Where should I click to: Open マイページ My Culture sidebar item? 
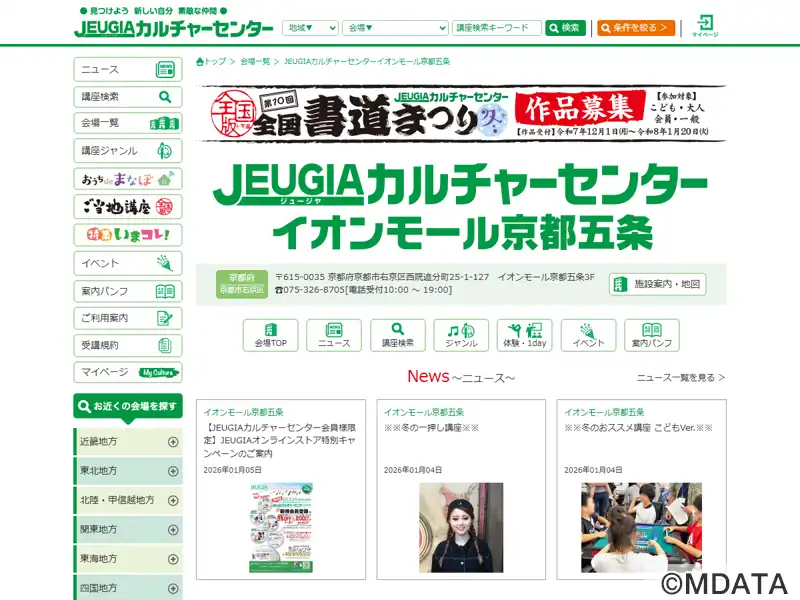point(128,372)
